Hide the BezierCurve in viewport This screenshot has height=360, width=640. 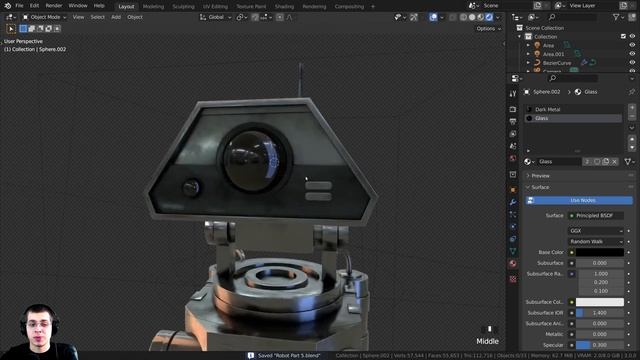(x=632, y=63)
